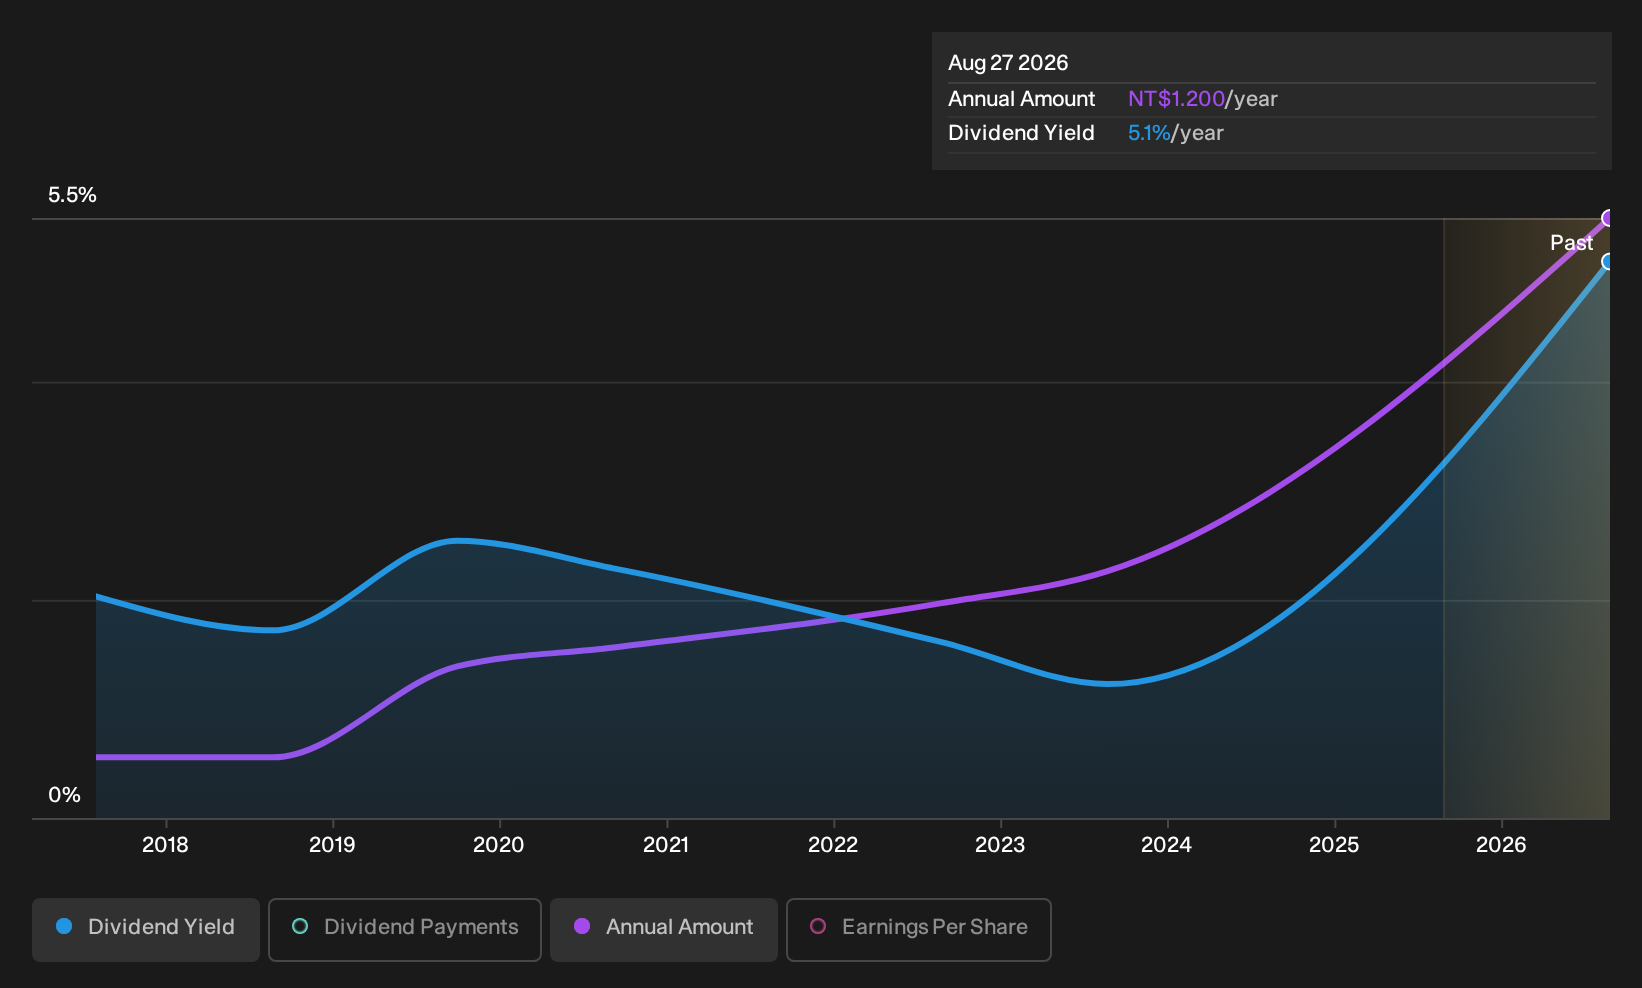Click the 2026 x-axis label

1501,845
